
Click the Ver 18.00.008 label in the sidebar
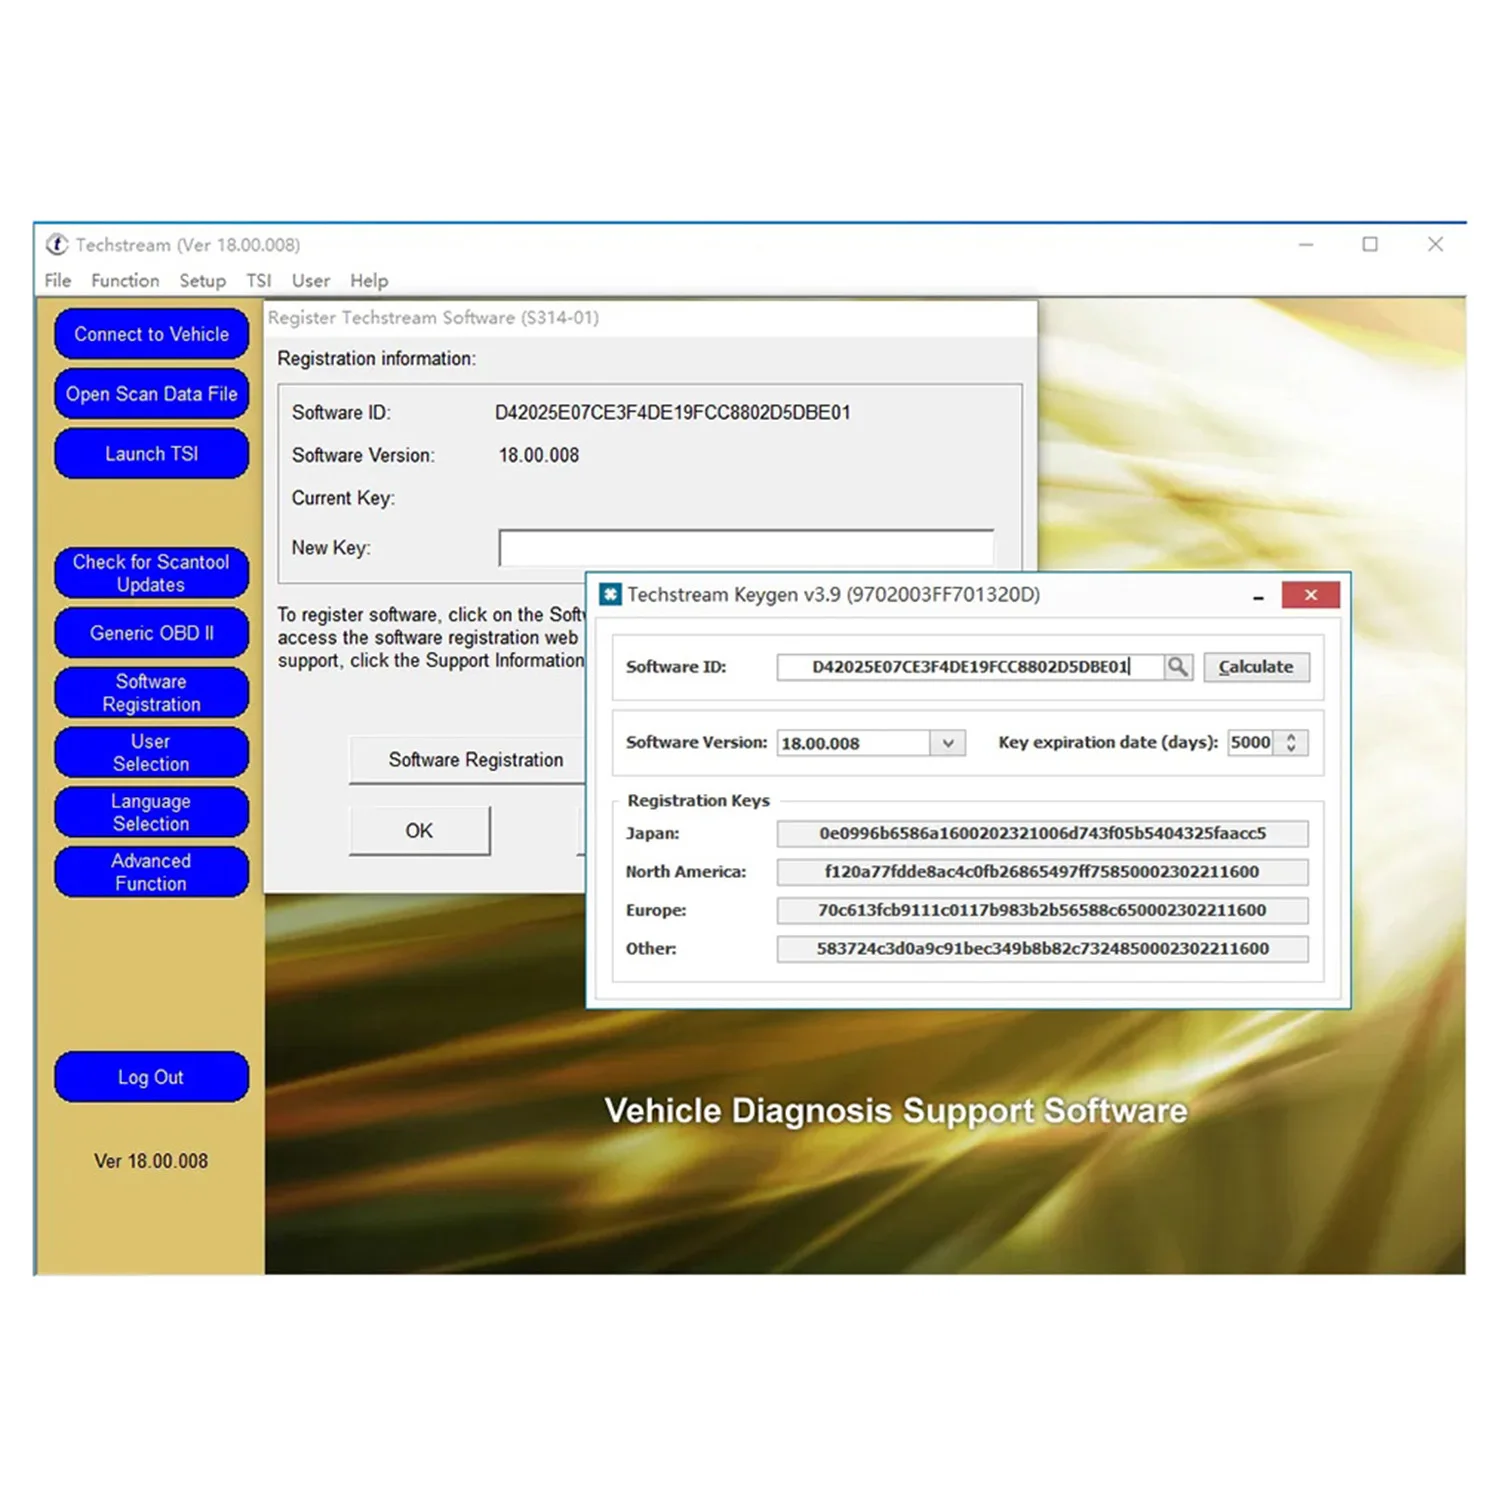151,1161
